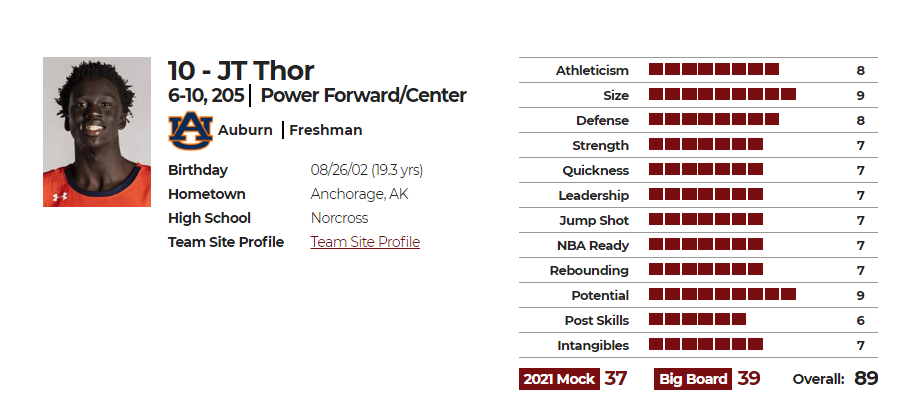900x415 pixels.
Task: Click the 2021 Mock badge
Action: click(559, 379)
